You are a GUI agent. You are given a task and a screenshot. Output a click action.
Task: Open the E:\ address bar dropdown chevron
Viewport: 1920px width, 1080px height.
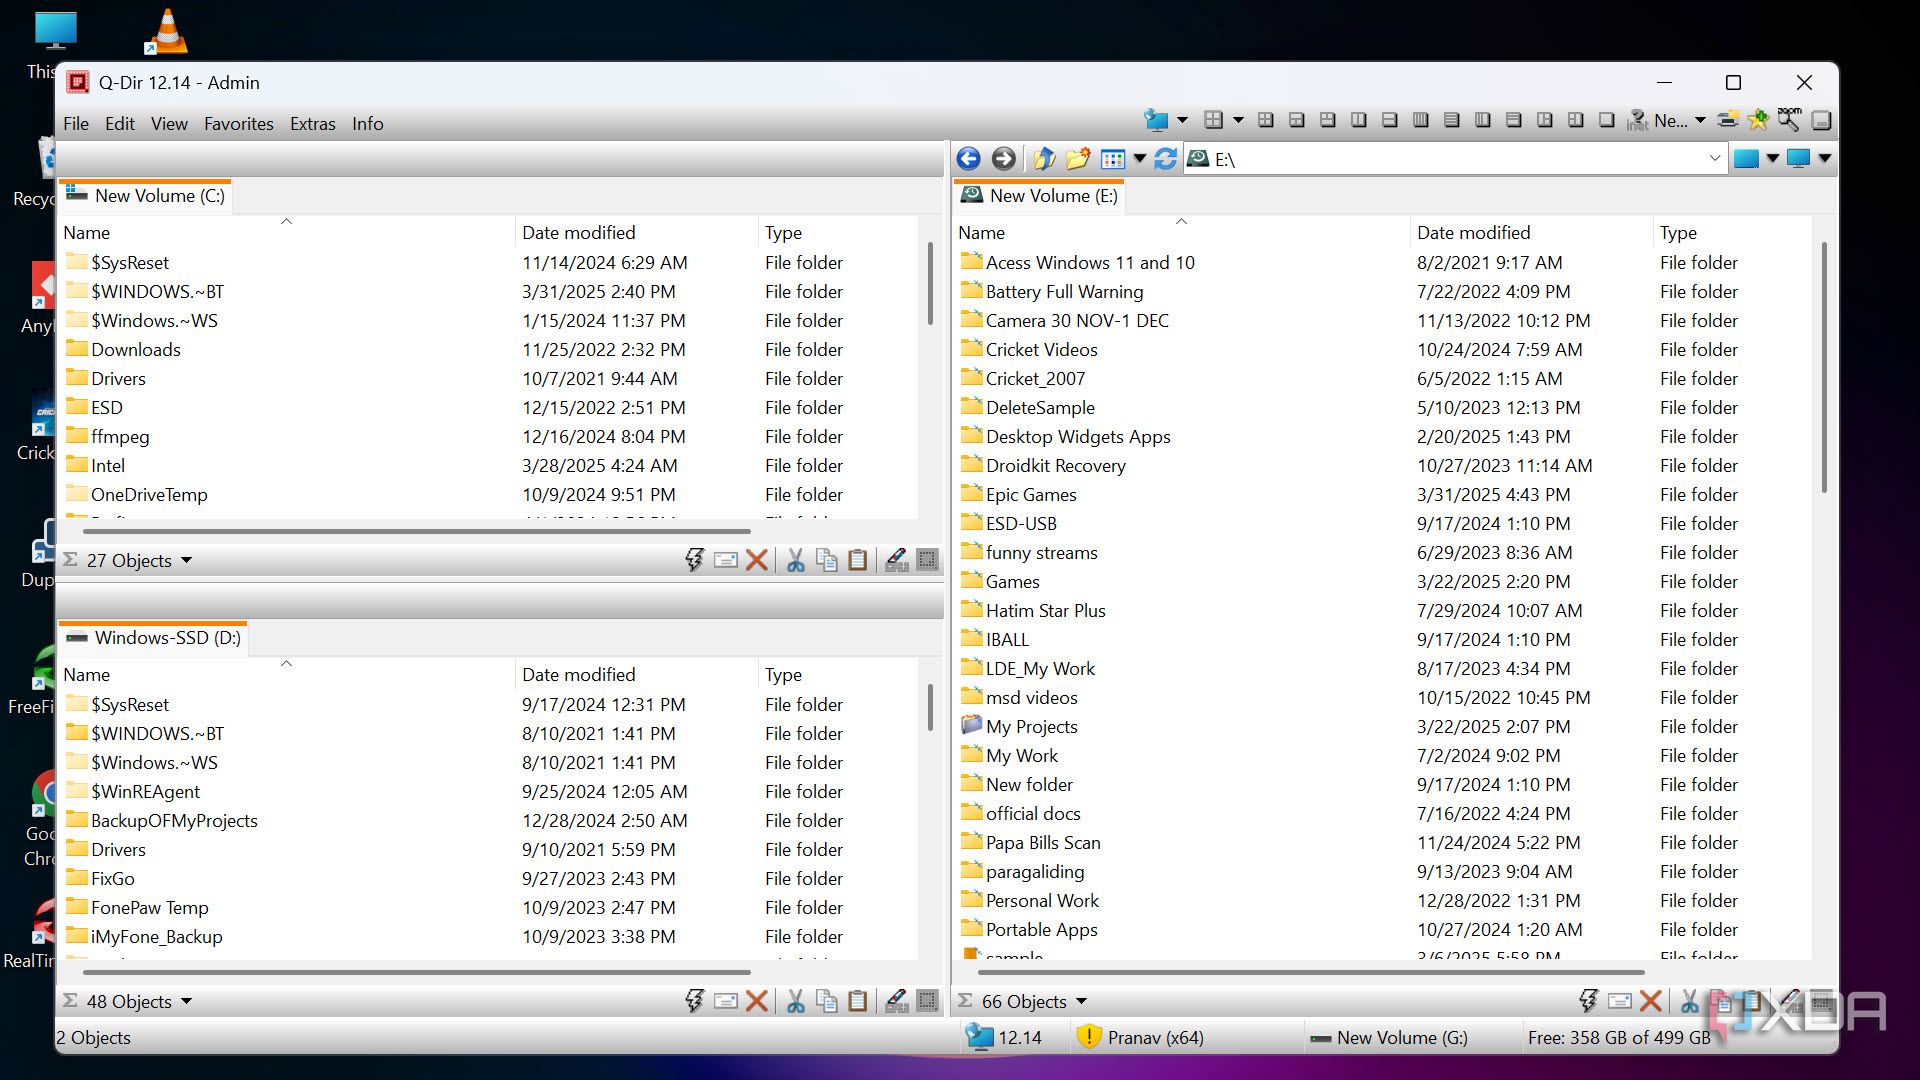1714,159
